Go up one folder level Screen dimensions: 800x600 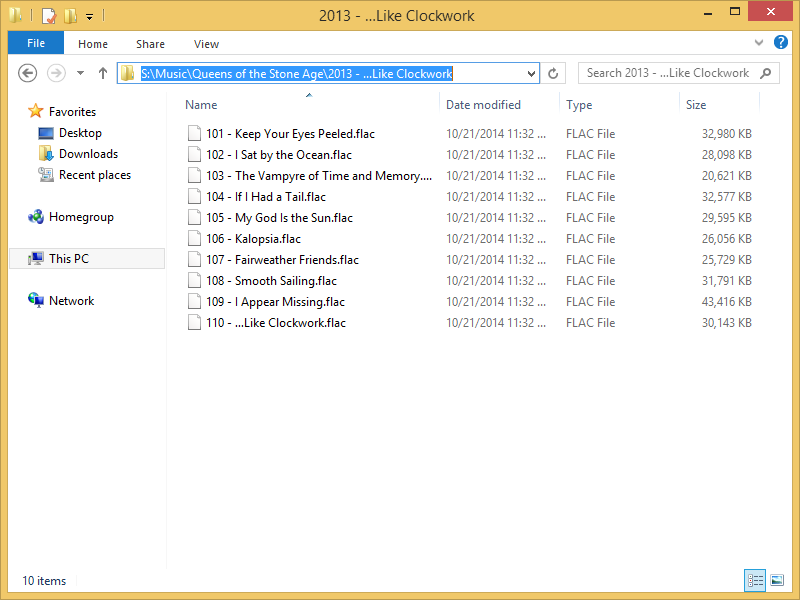[103, 73]
